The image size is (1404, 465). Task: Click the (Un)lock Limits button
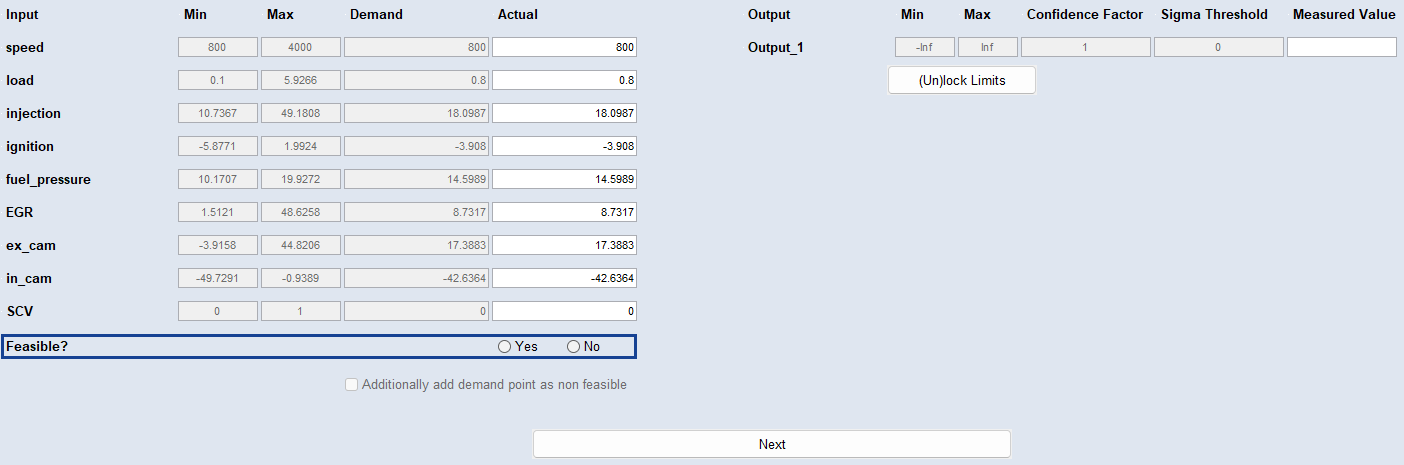click(962, 80)
